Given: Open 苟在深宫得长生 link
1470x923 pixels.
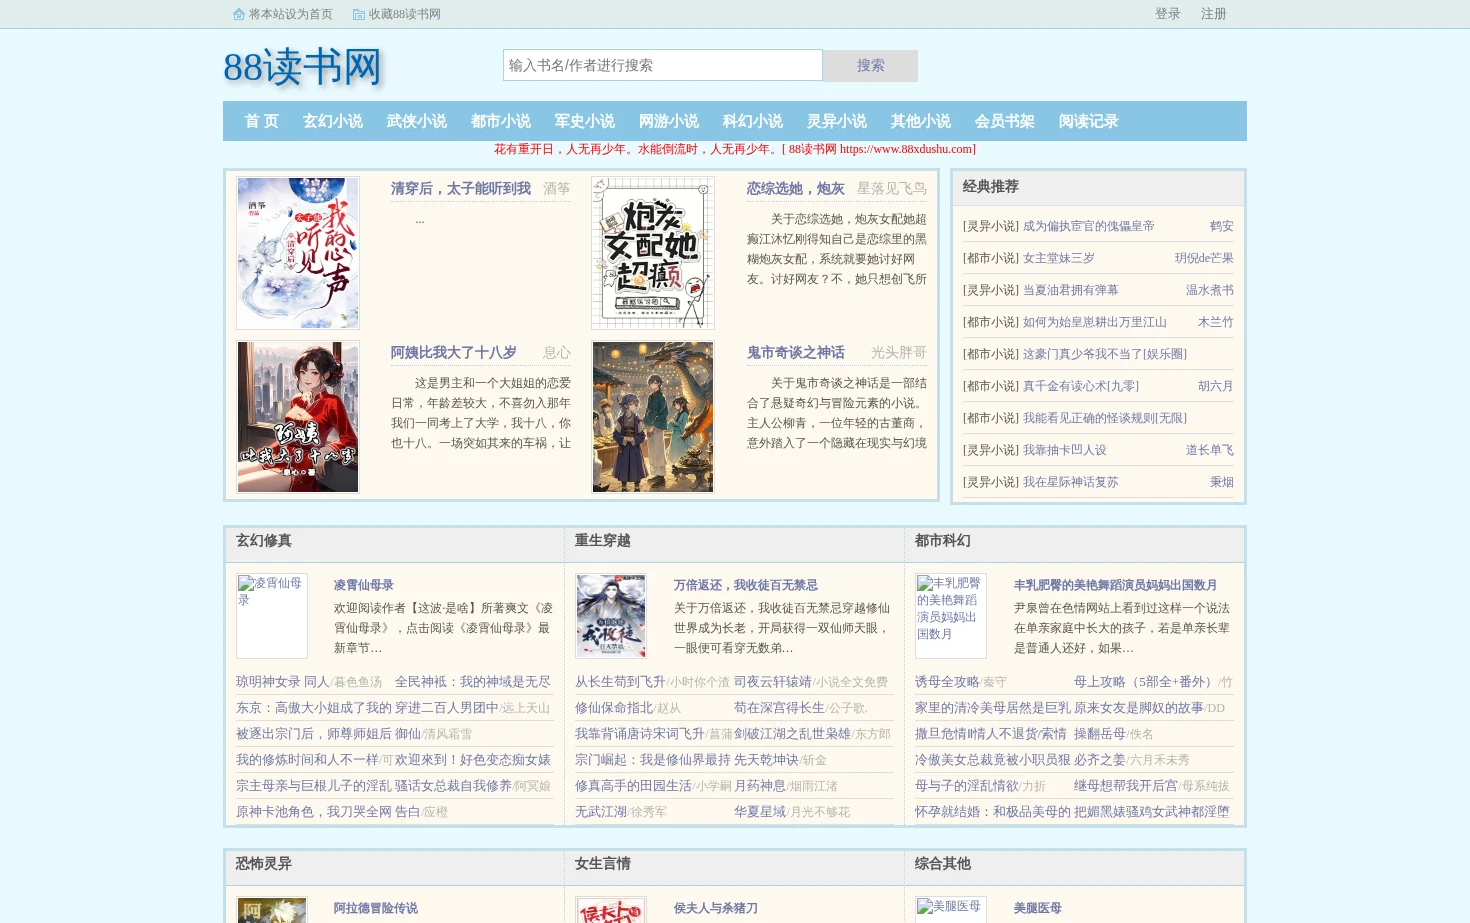Looking at the screenshot, I should (780, 708).
